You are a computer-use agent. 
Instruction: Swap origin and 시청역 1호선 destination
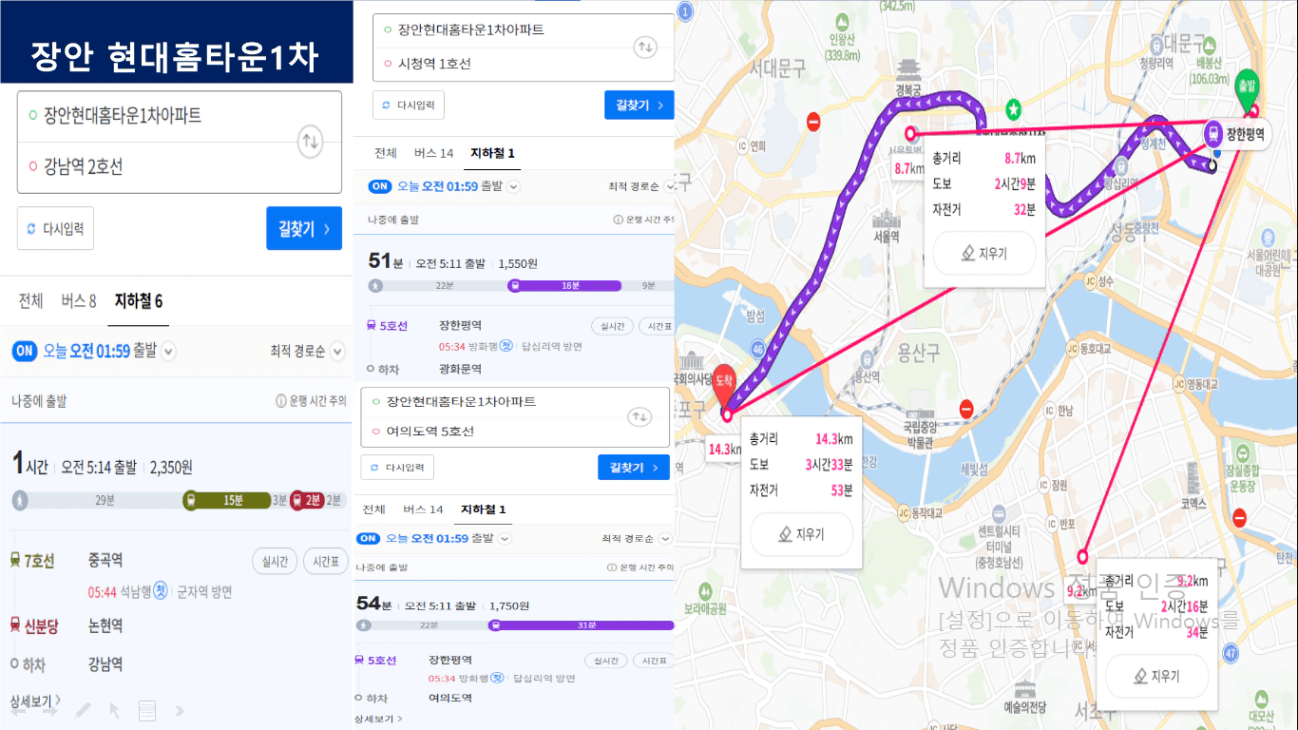coord(646,47)
